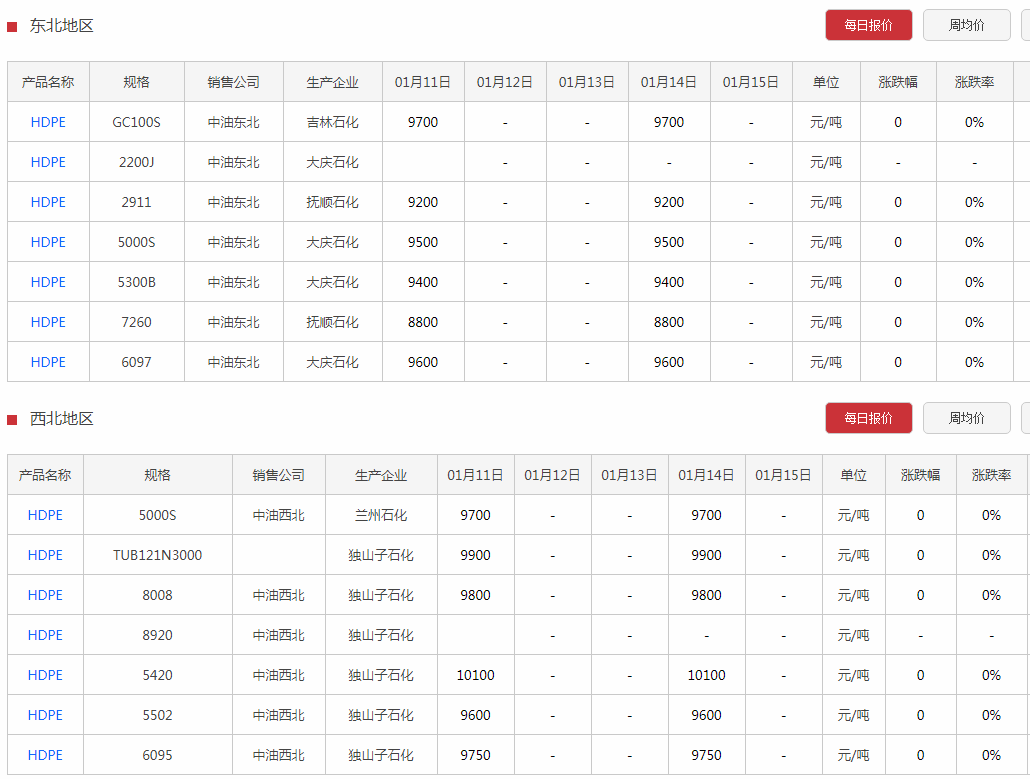Click 东北地区 section heading
This screenshot has width=1030, height=779.
[62, 26]
